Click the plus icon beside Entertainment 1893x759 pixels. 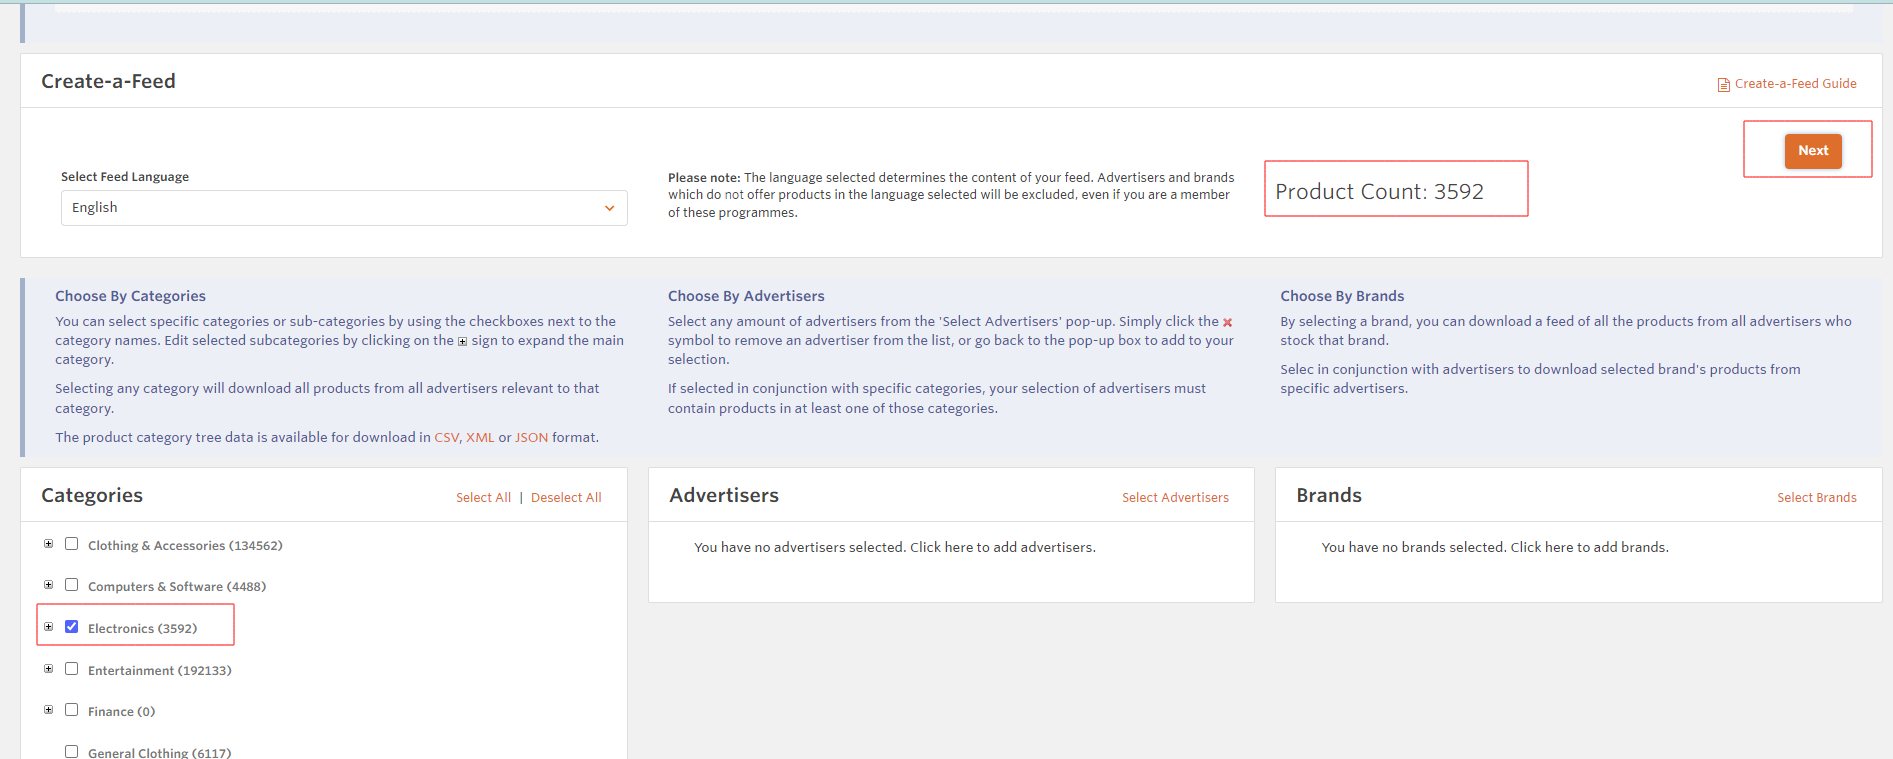coord(48,669)
